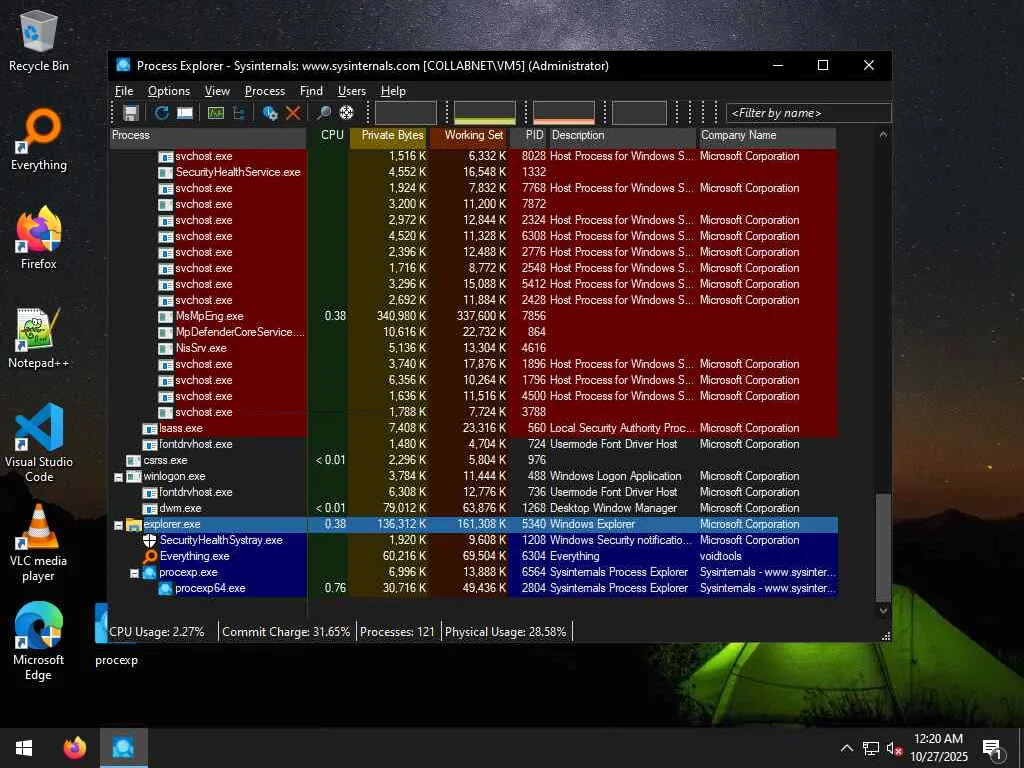Open the Users menu

pyautogui.click(x=351, y=91)
